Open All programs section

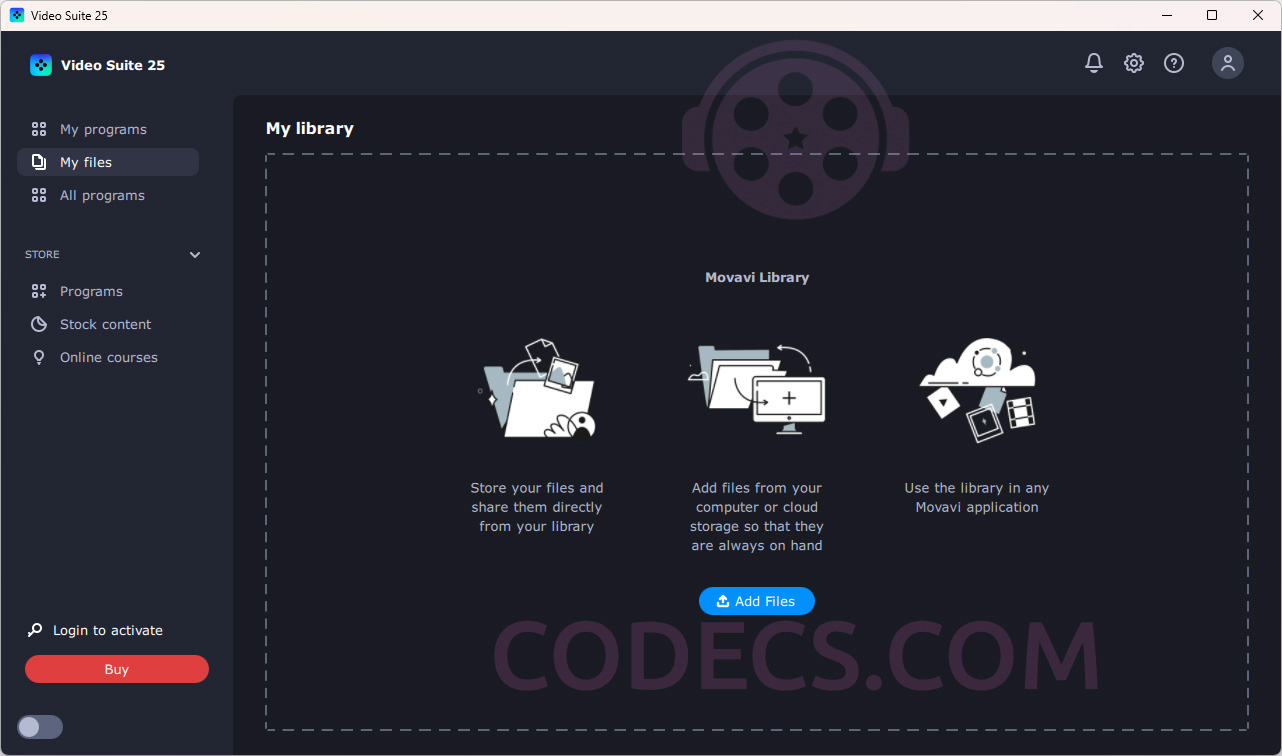tap(108, 195)
